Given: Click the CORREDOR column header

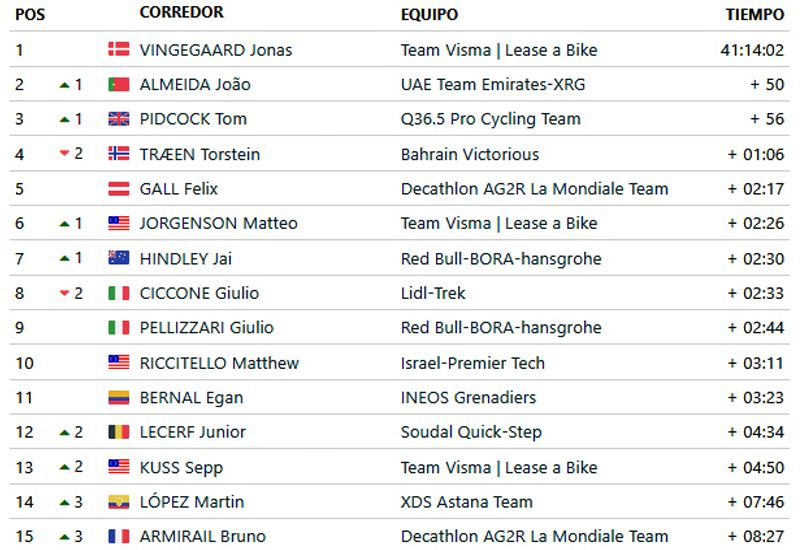Looking at the screenshot, I should [182, 12].
